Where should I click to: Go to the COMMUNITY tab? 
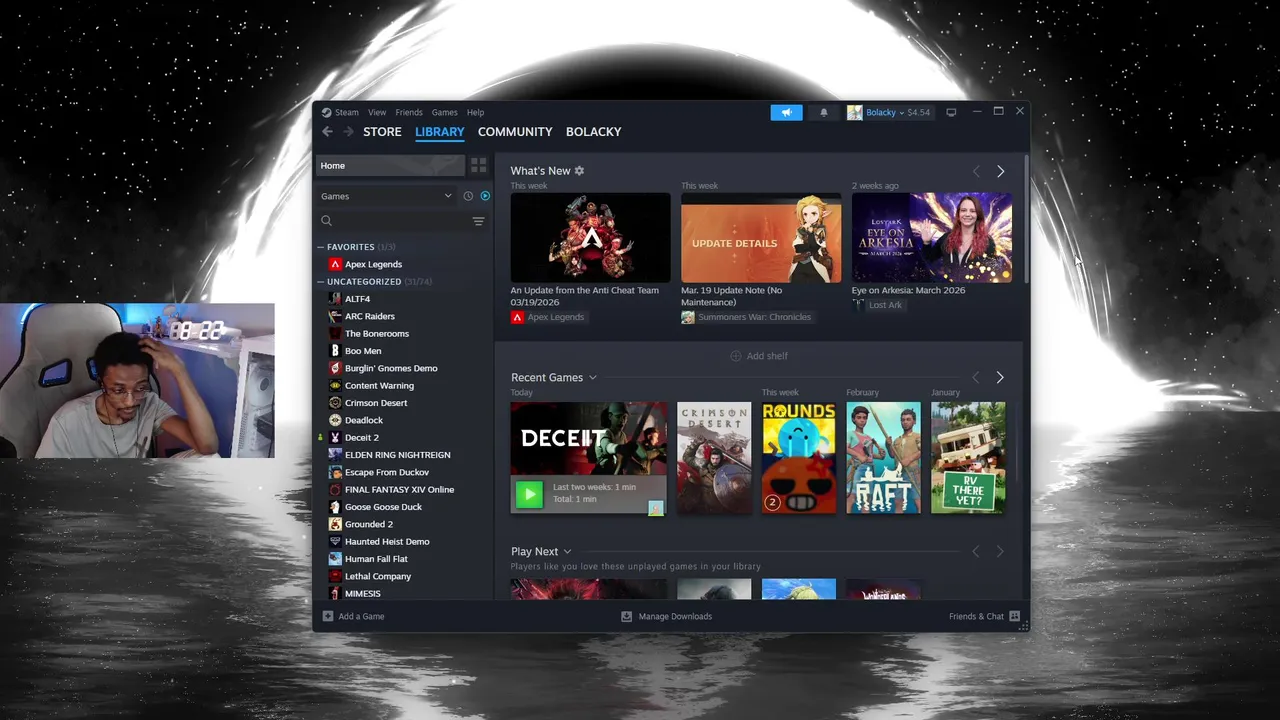pyautogui.click(x=515, y=132)
